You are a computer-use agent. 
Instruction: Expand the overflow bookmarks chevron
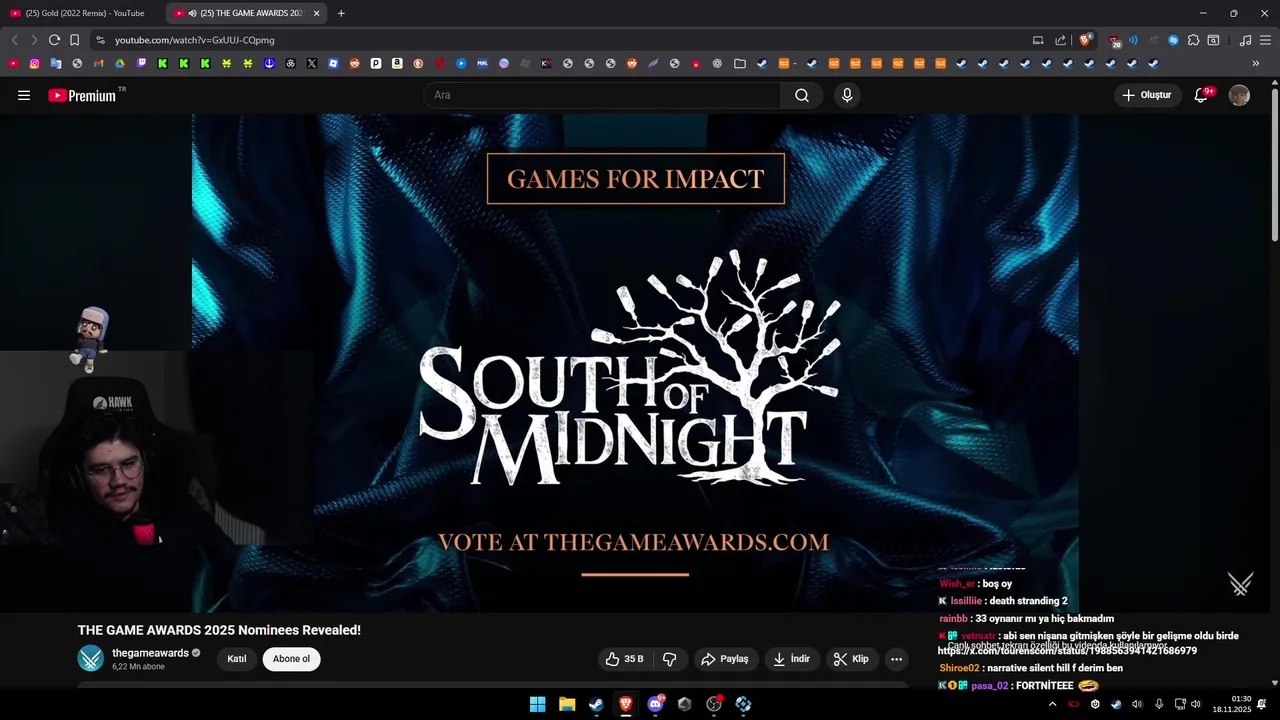[1256, 63]
